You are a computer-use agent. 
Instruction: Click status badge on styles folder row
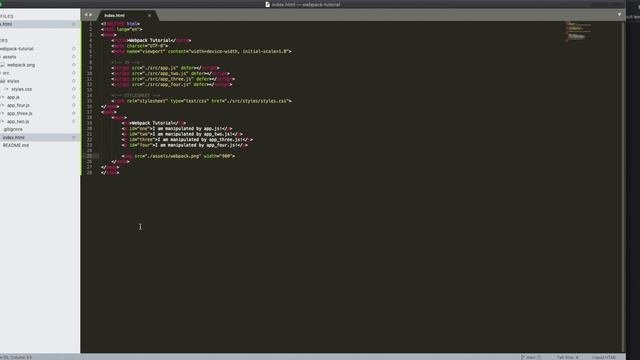(x=73, y=81)
